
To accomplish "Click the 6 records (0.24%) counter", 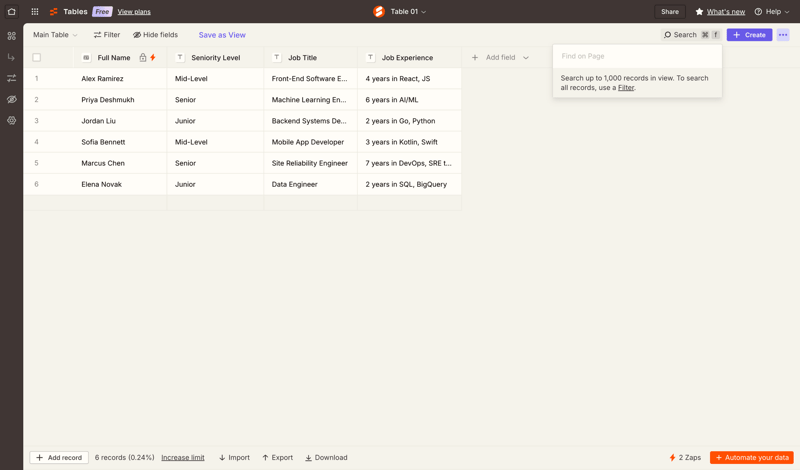I will click(x=124, y=457).
